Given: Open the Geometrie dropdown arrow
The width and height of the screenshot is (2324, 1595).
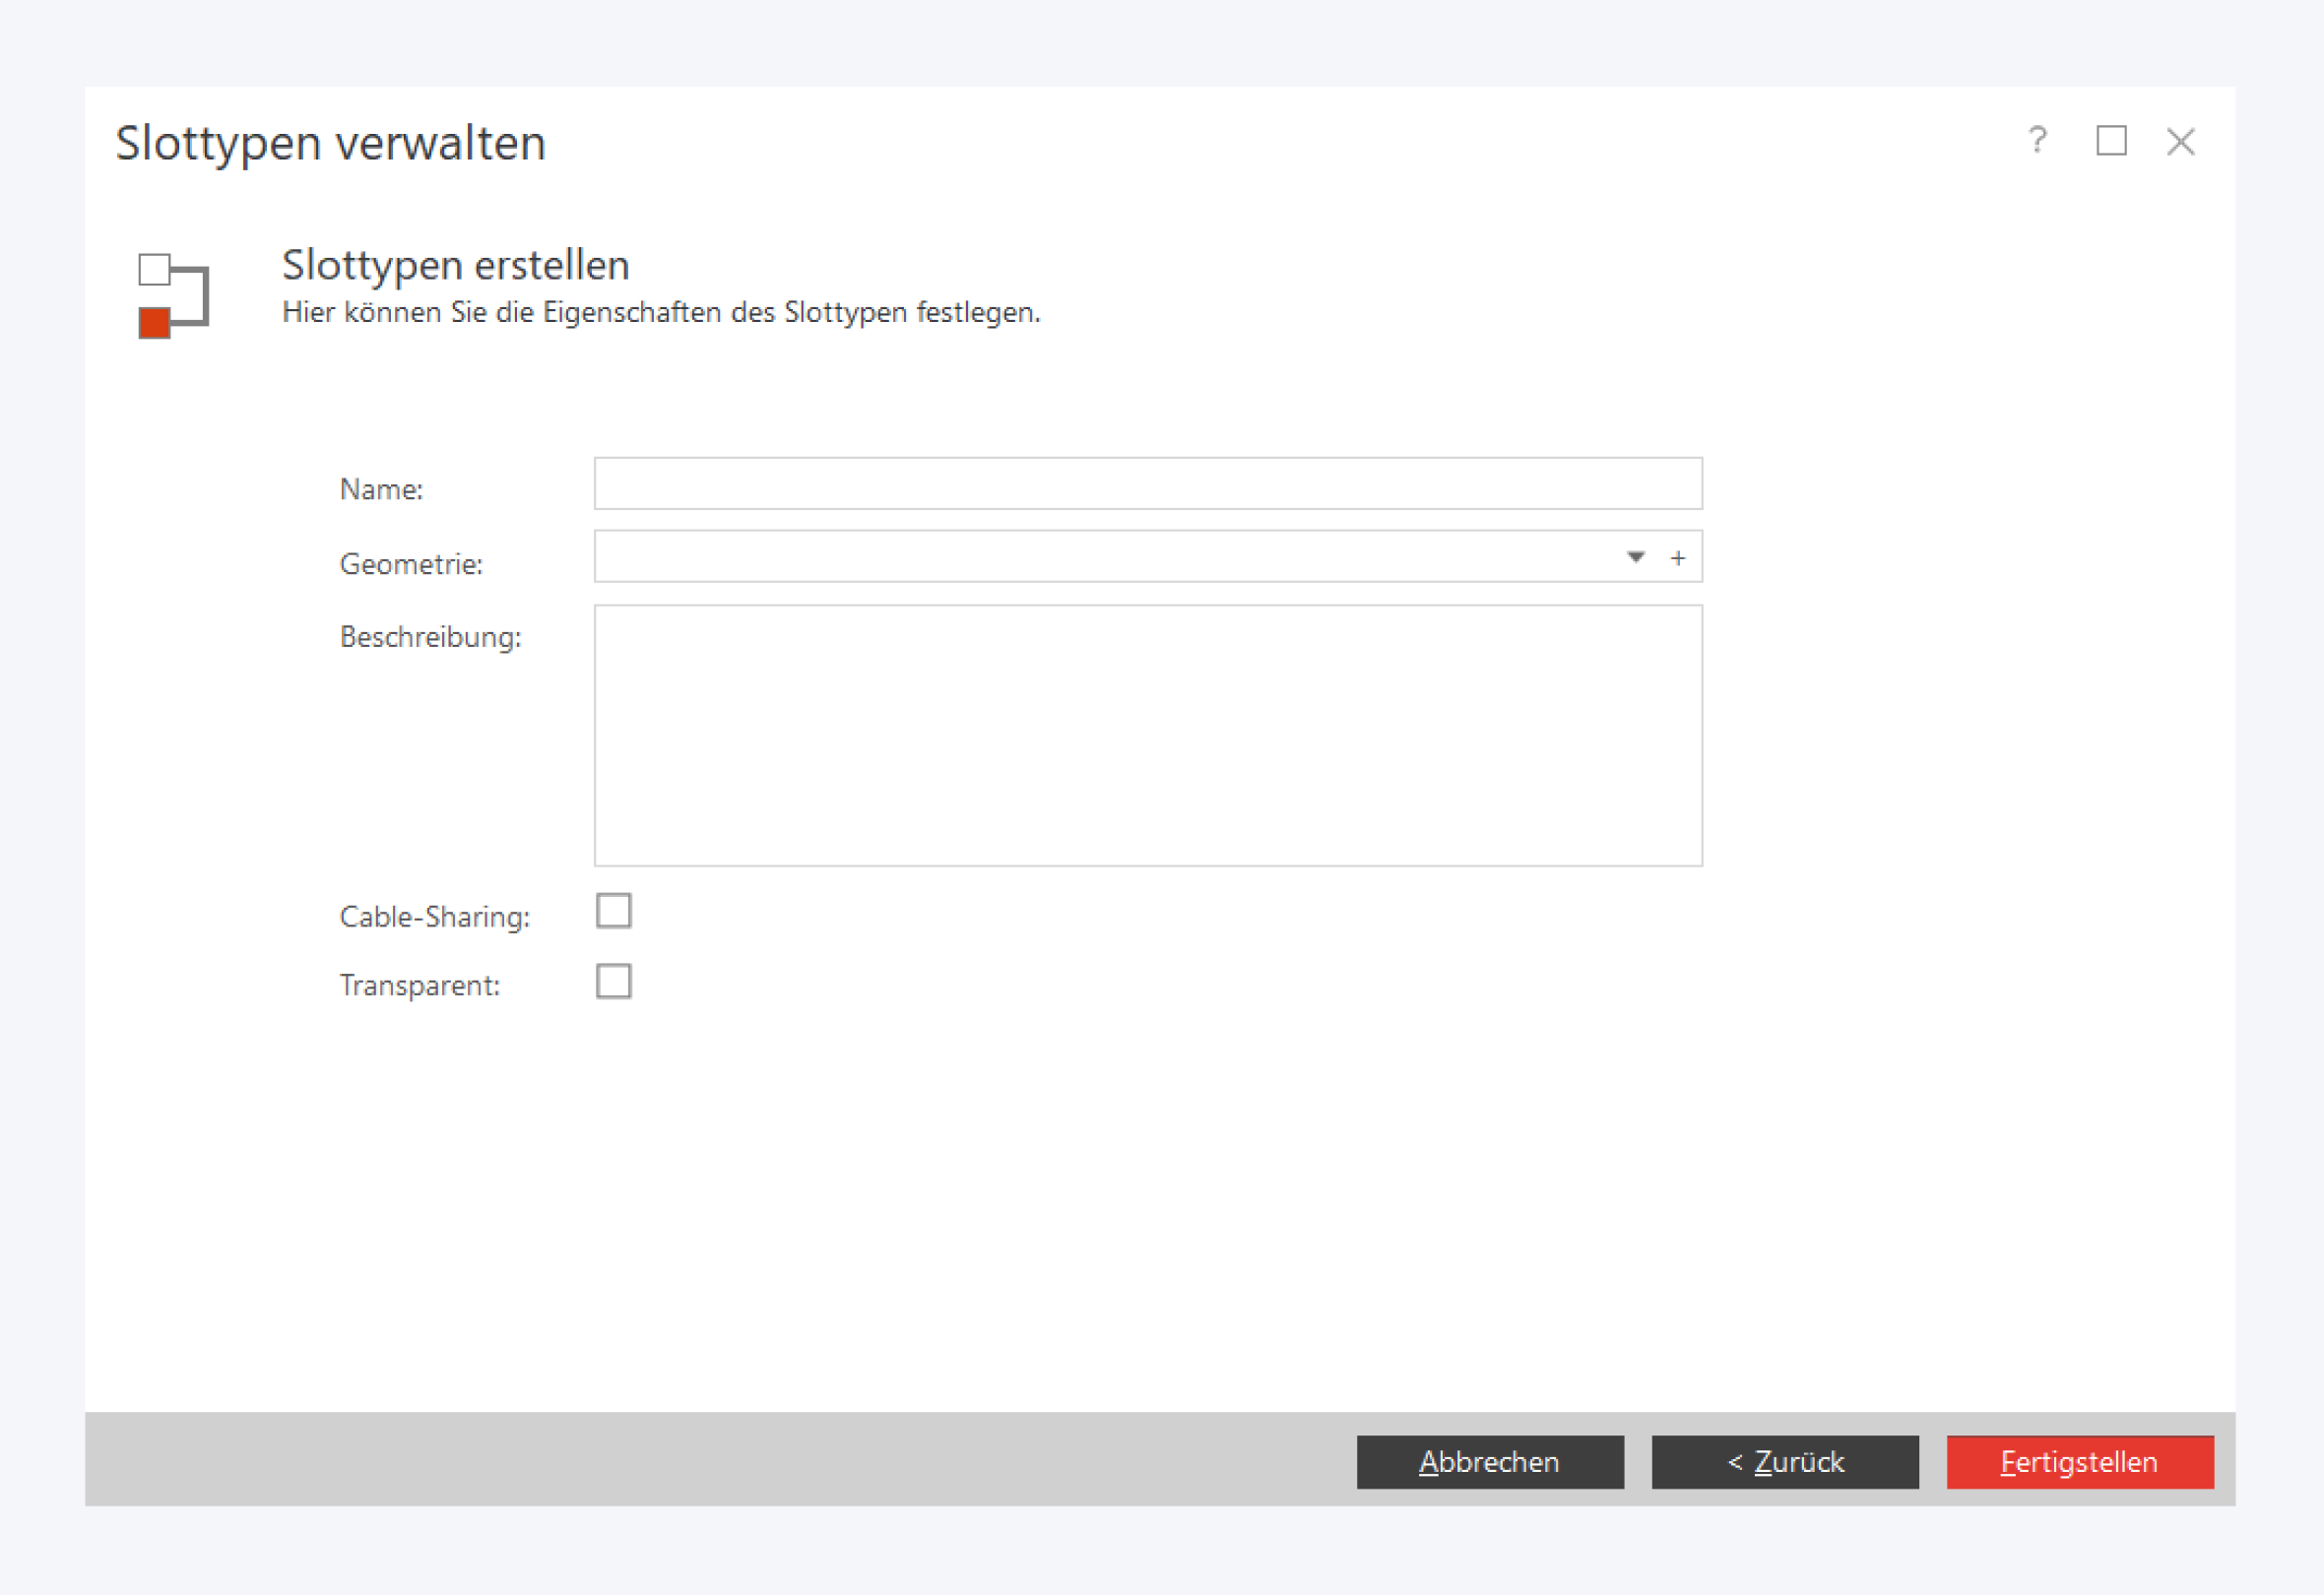Looking at the screenshot, I should click(x=1635, y=557).
